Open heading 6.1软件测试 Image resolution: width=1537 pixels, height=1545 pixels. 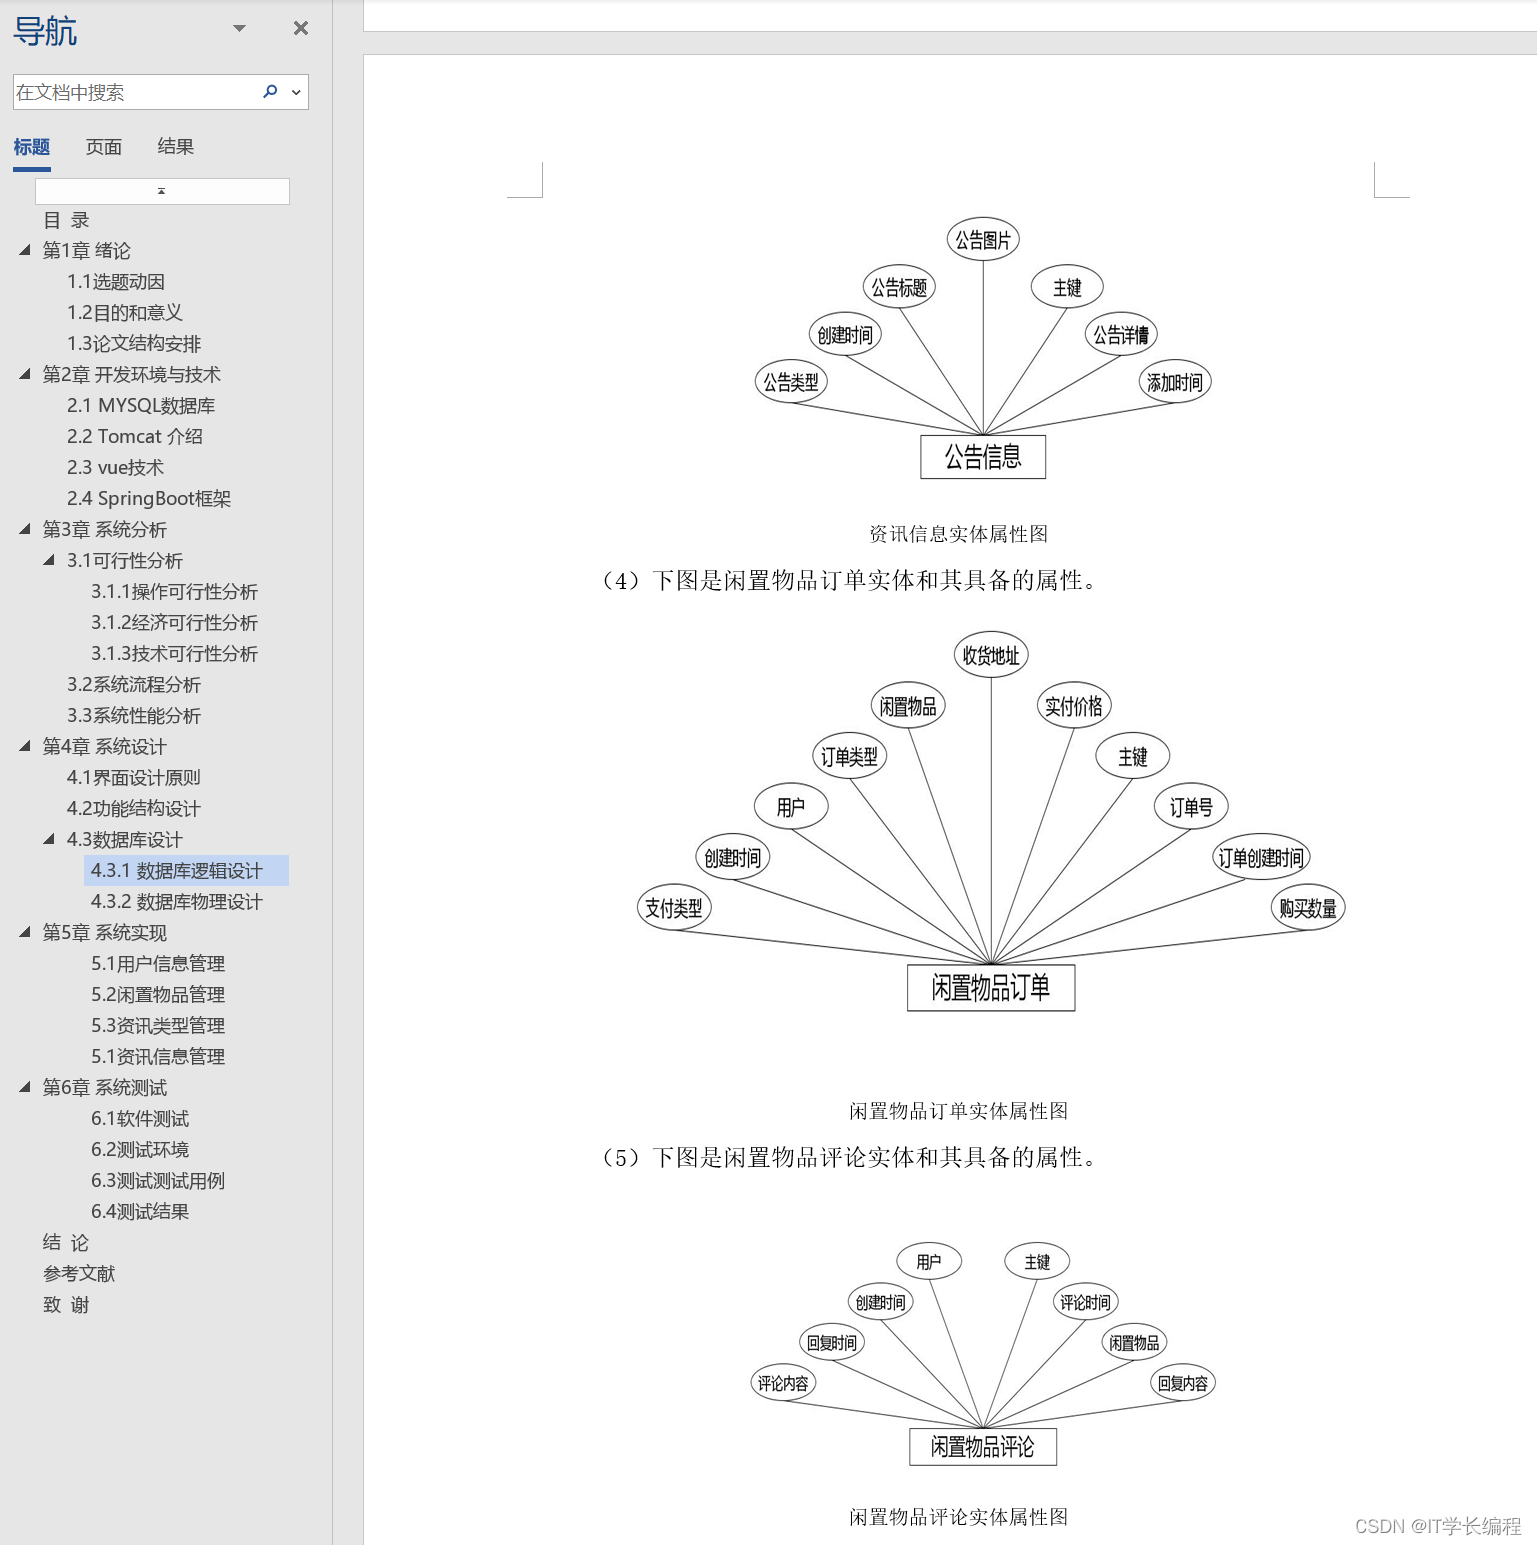point(140,1119)
